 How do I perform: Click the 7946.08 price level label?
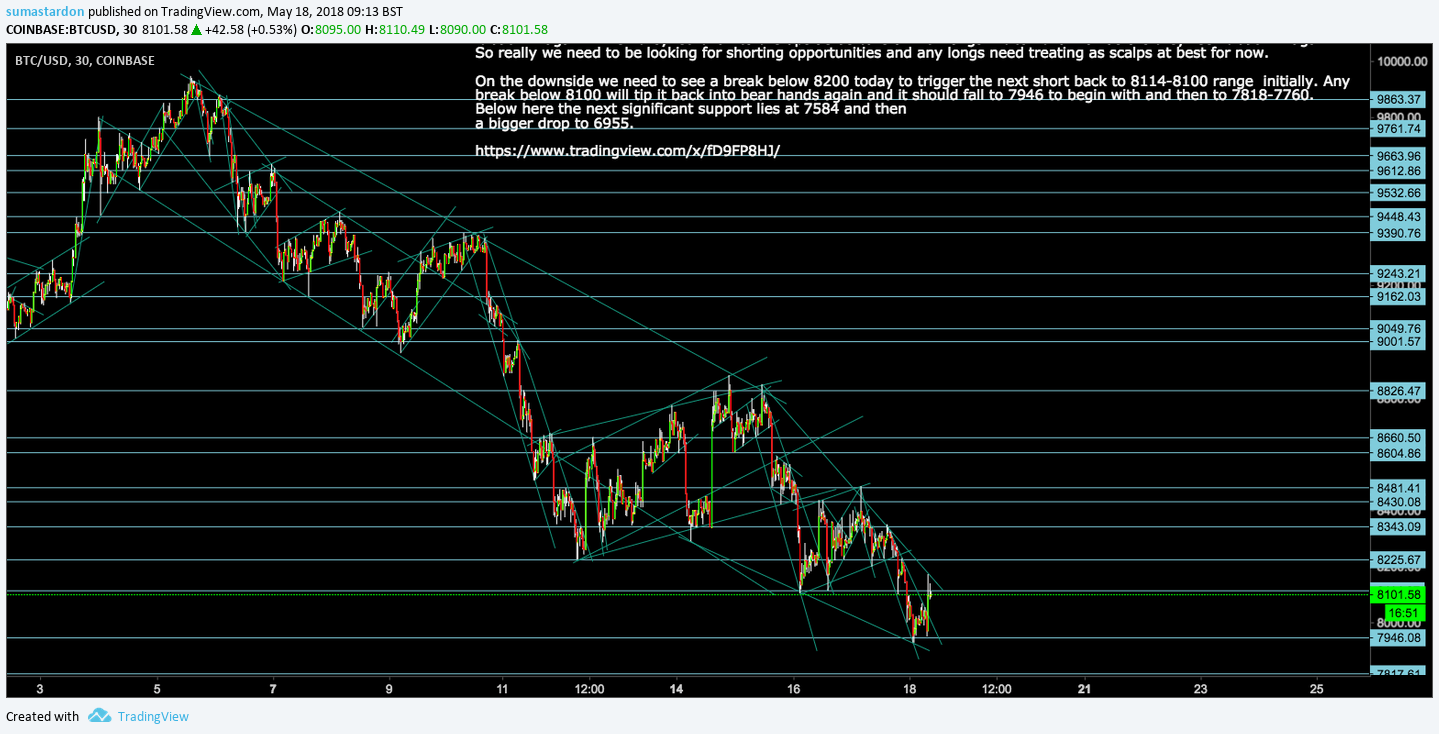1399,637
